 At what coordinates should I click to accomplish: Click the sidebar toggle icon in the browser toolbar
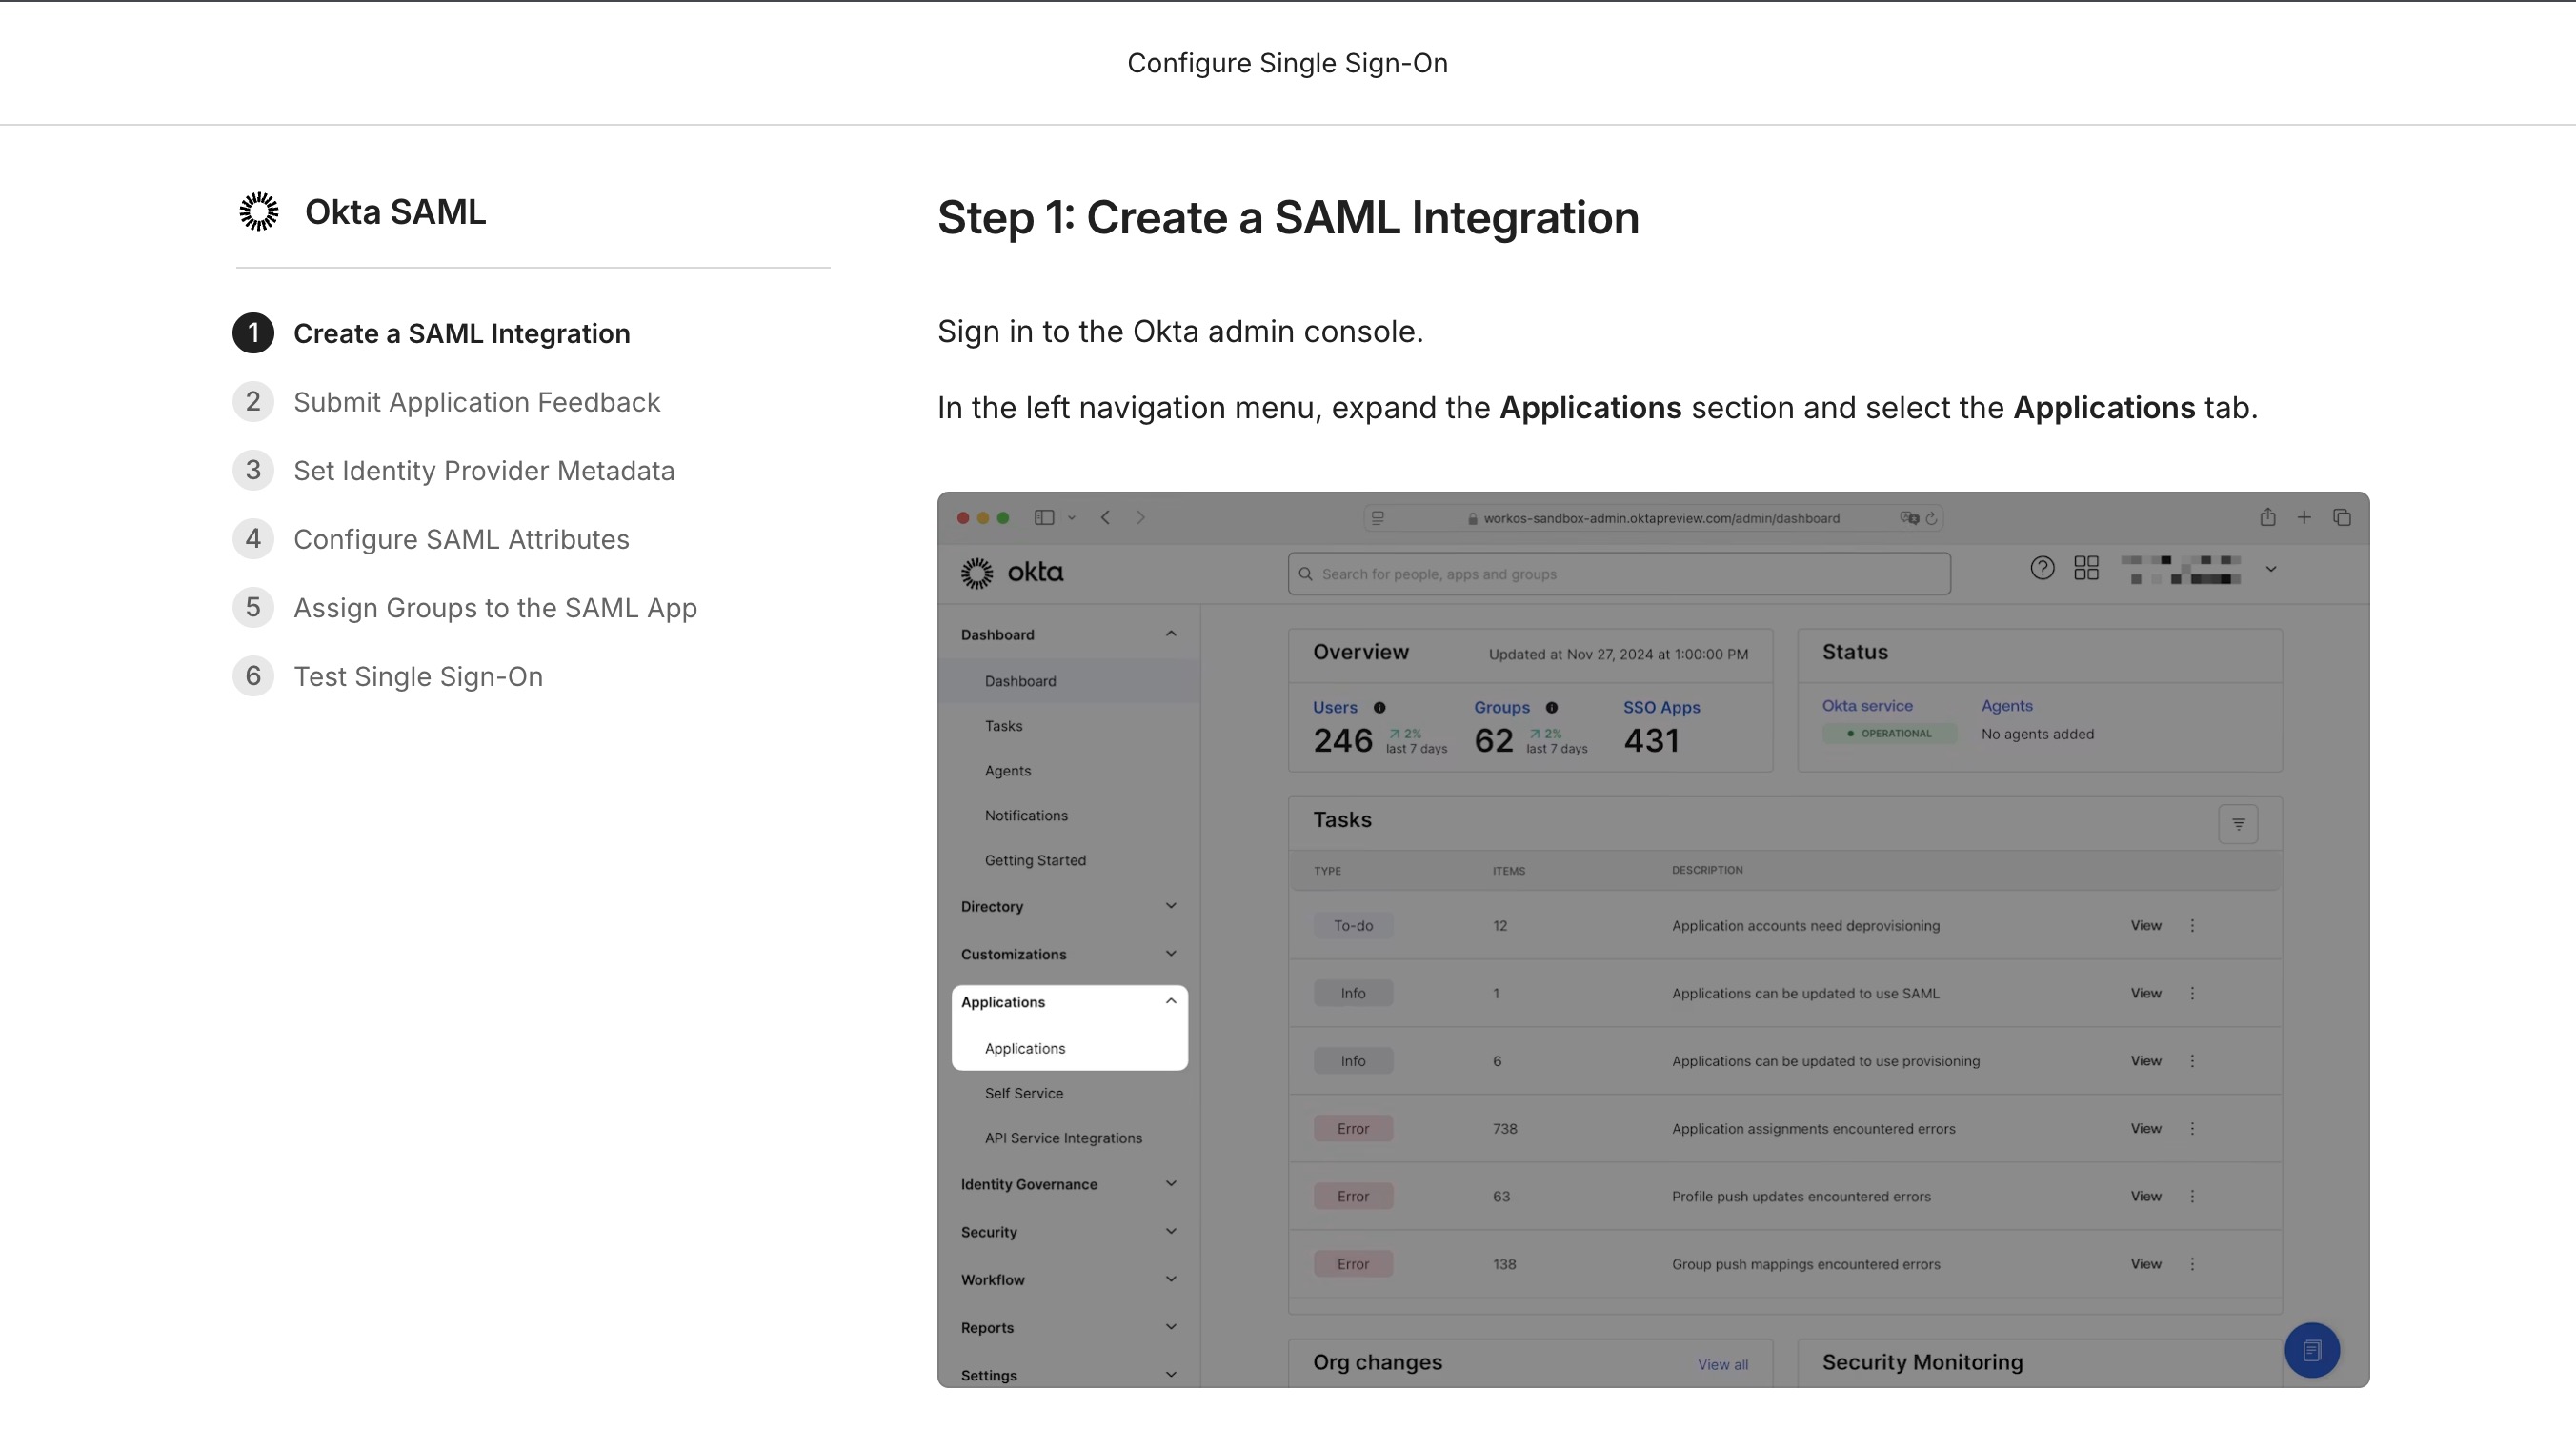click(x=1044, y=517)
